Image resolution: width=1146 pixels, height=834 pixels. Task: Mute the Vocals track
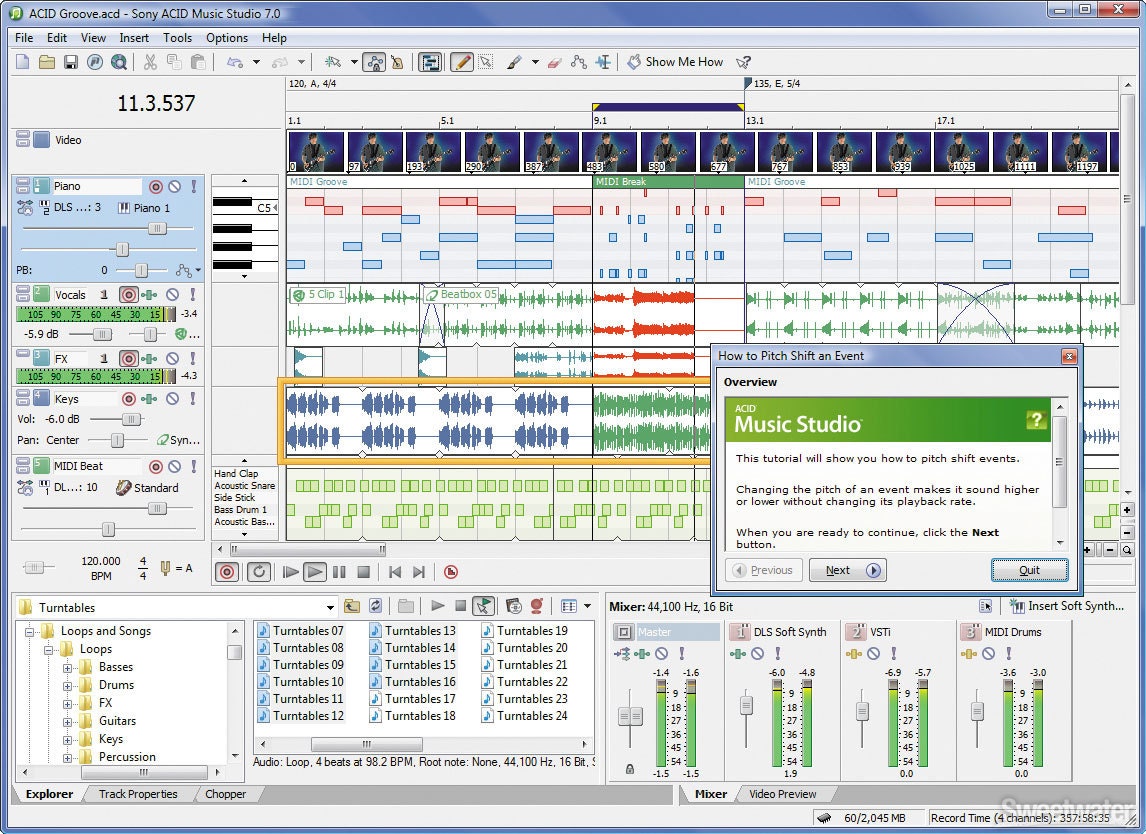(x=172, y=295)
